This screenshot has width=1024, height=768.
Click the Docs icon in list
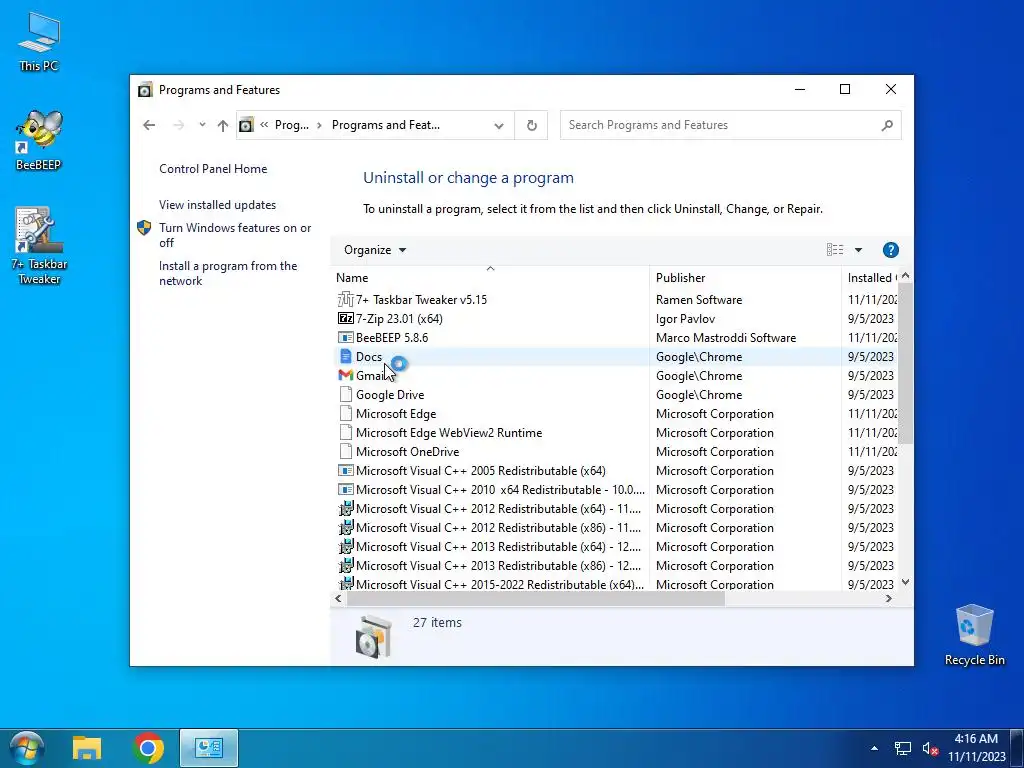[x=345, y=357]
